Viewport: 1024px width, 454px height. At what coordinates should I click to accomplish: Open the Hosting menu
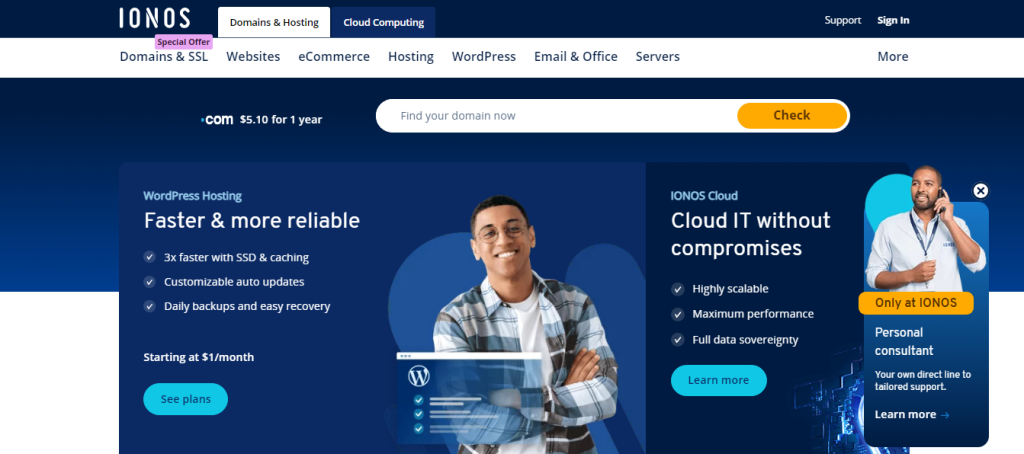(x=411, y=57)
